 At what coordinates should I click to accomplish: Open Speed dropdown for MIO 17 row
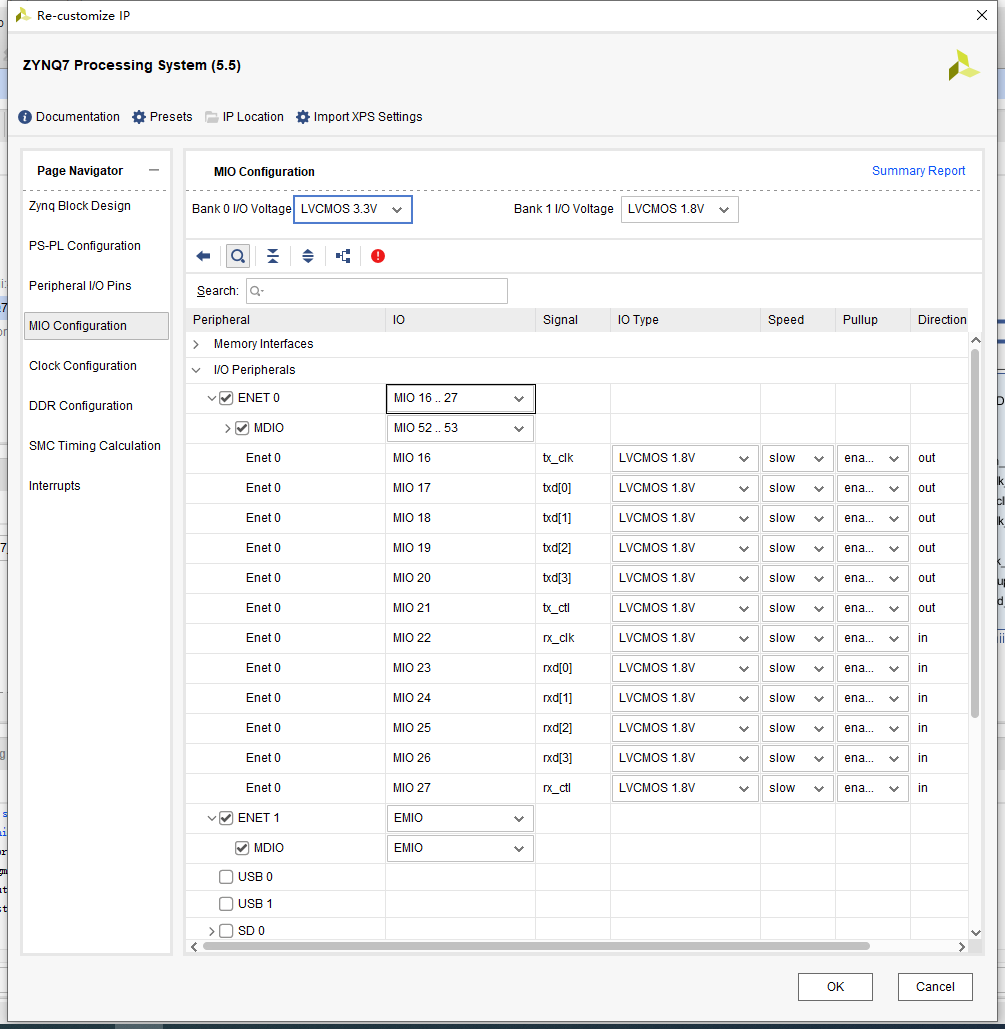(x=798, y=488)
